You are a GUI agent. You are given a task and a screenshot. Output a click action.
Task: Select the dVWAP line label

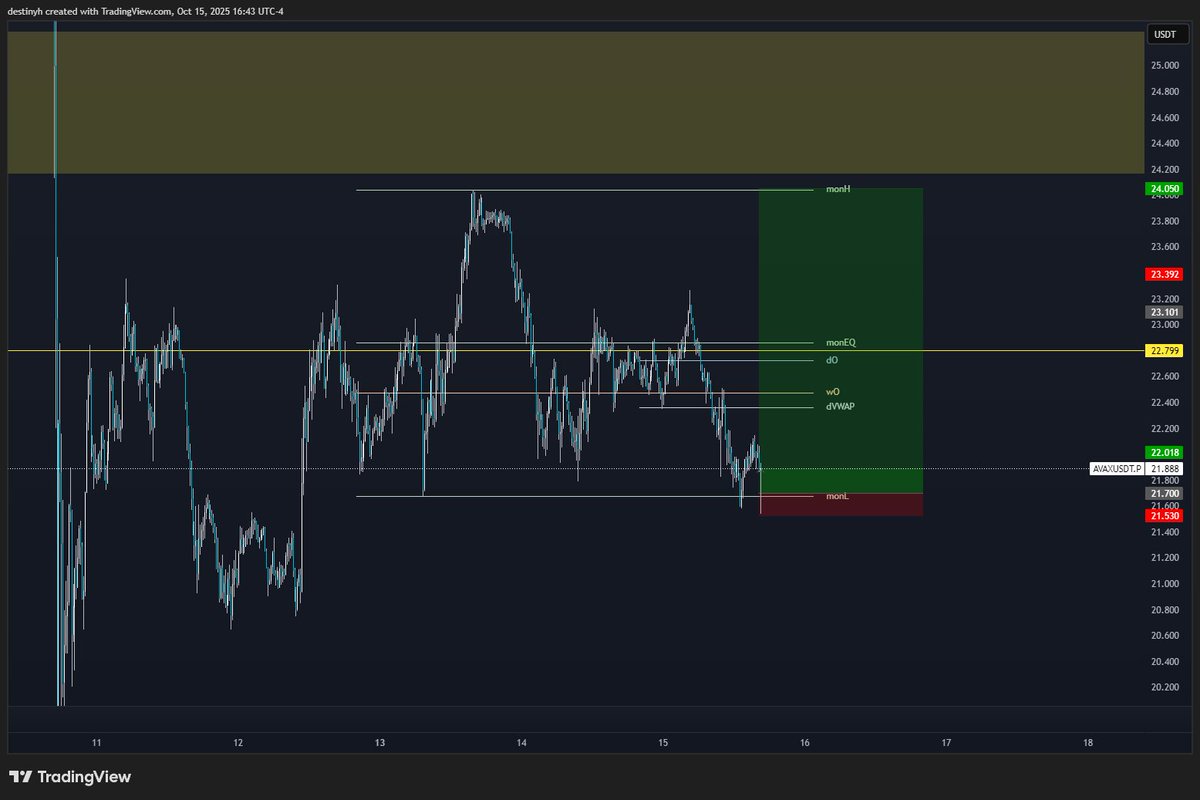pyautogui.click(x=840, y=407)
